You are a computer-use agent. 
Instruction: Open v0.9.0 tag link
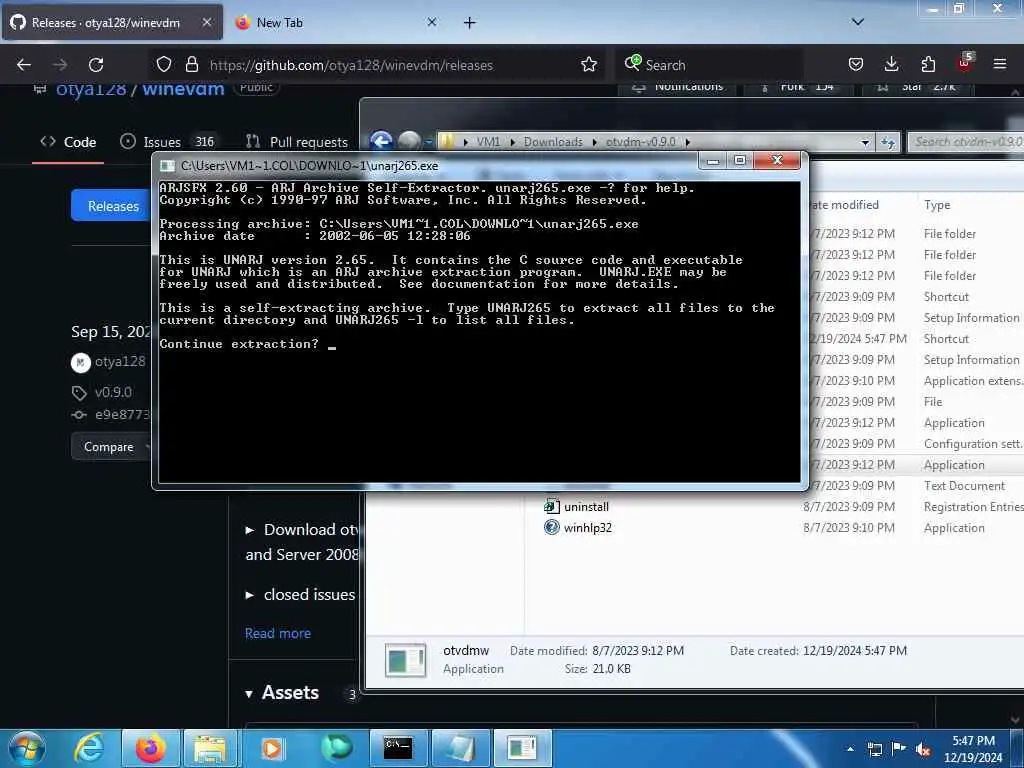[113, 392]
